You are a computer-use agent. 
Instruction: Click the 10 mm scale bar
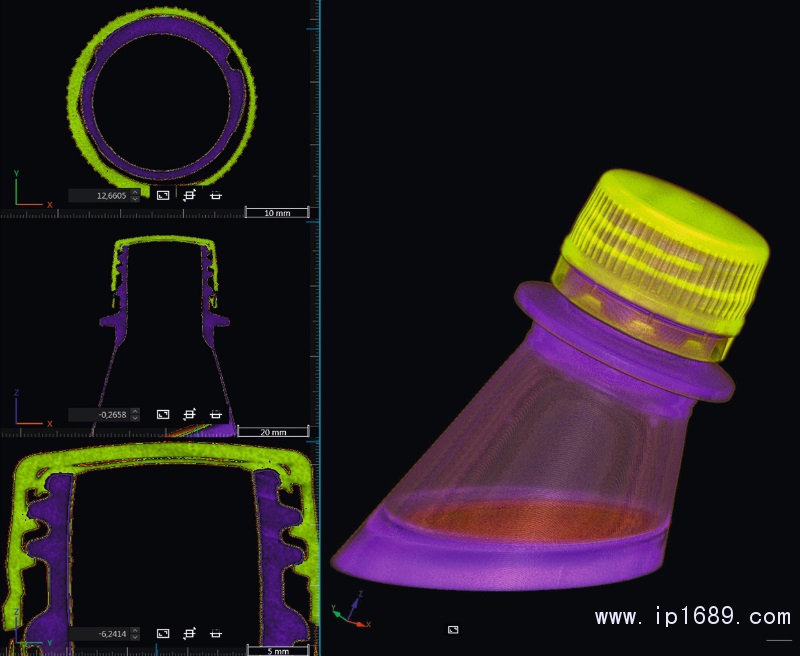point(277,213)
